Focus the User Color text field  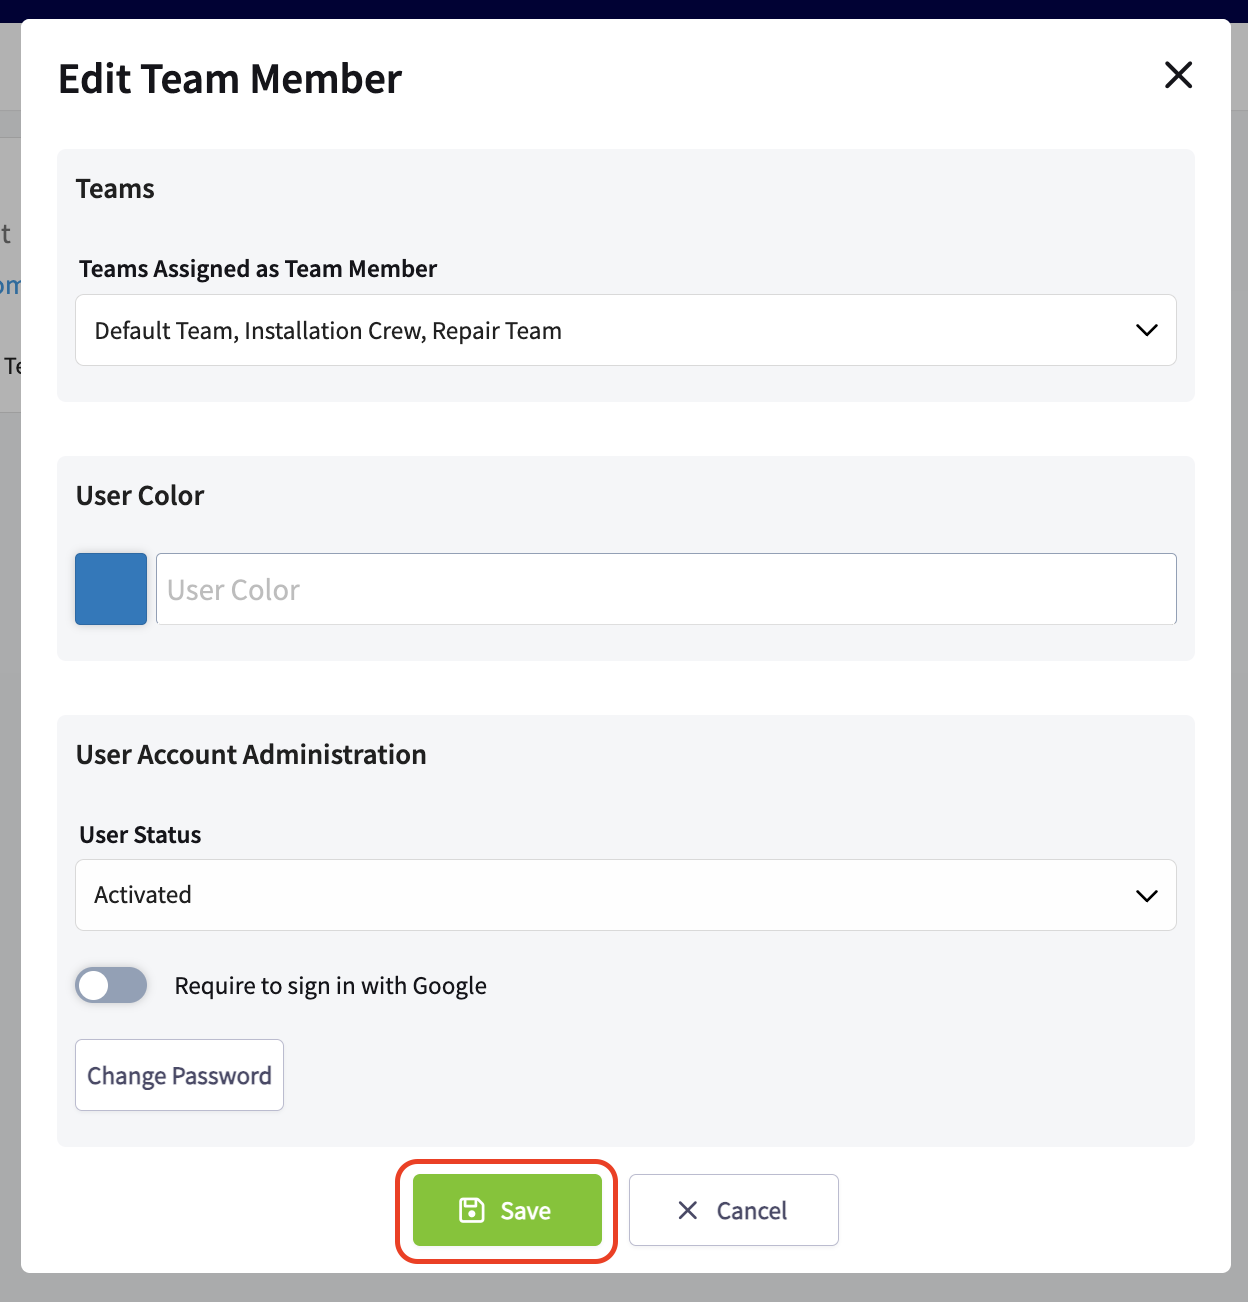click(x=666, y=589)
